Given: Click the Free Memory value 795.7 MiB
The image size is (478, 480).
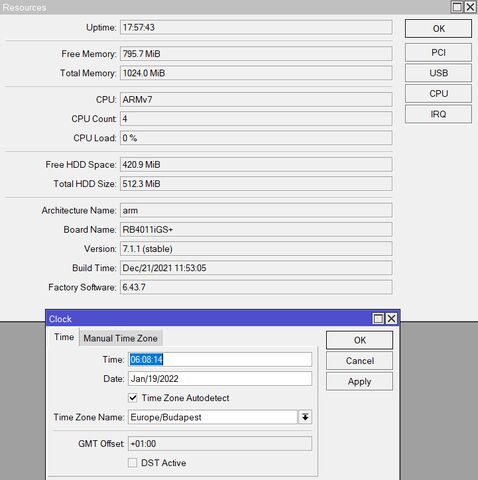Looking at the screenshot, I should 256,54.
